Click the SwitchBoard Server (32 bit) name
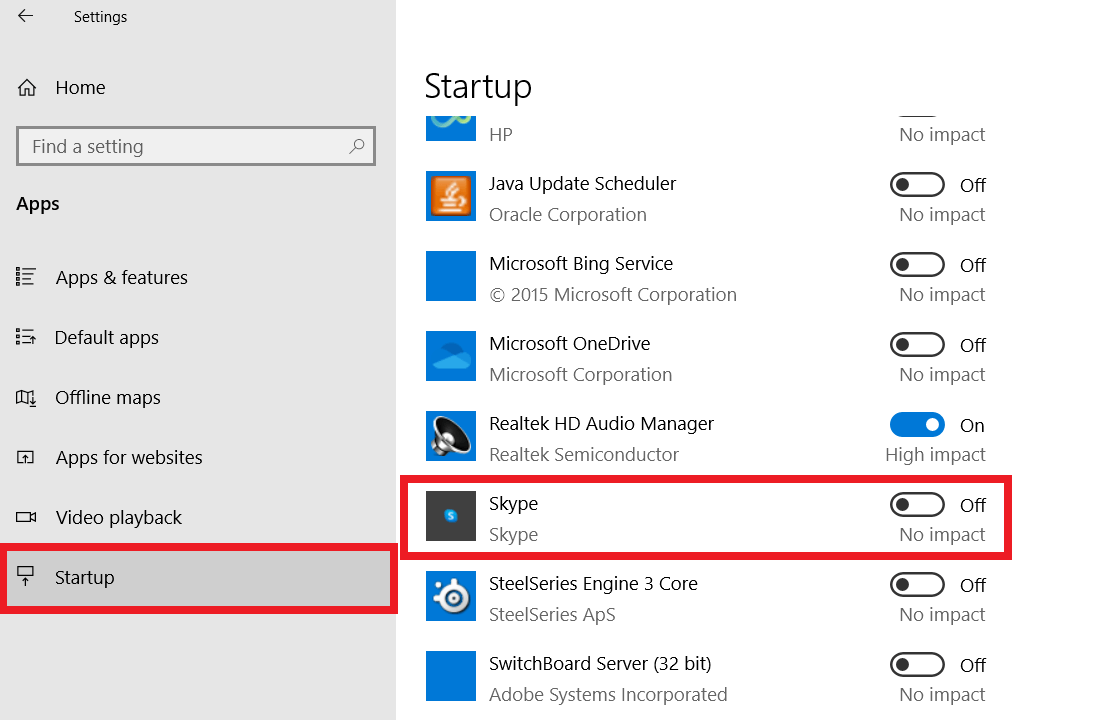The width and height of the screenshot is (1114, 720). coord(600,664)
